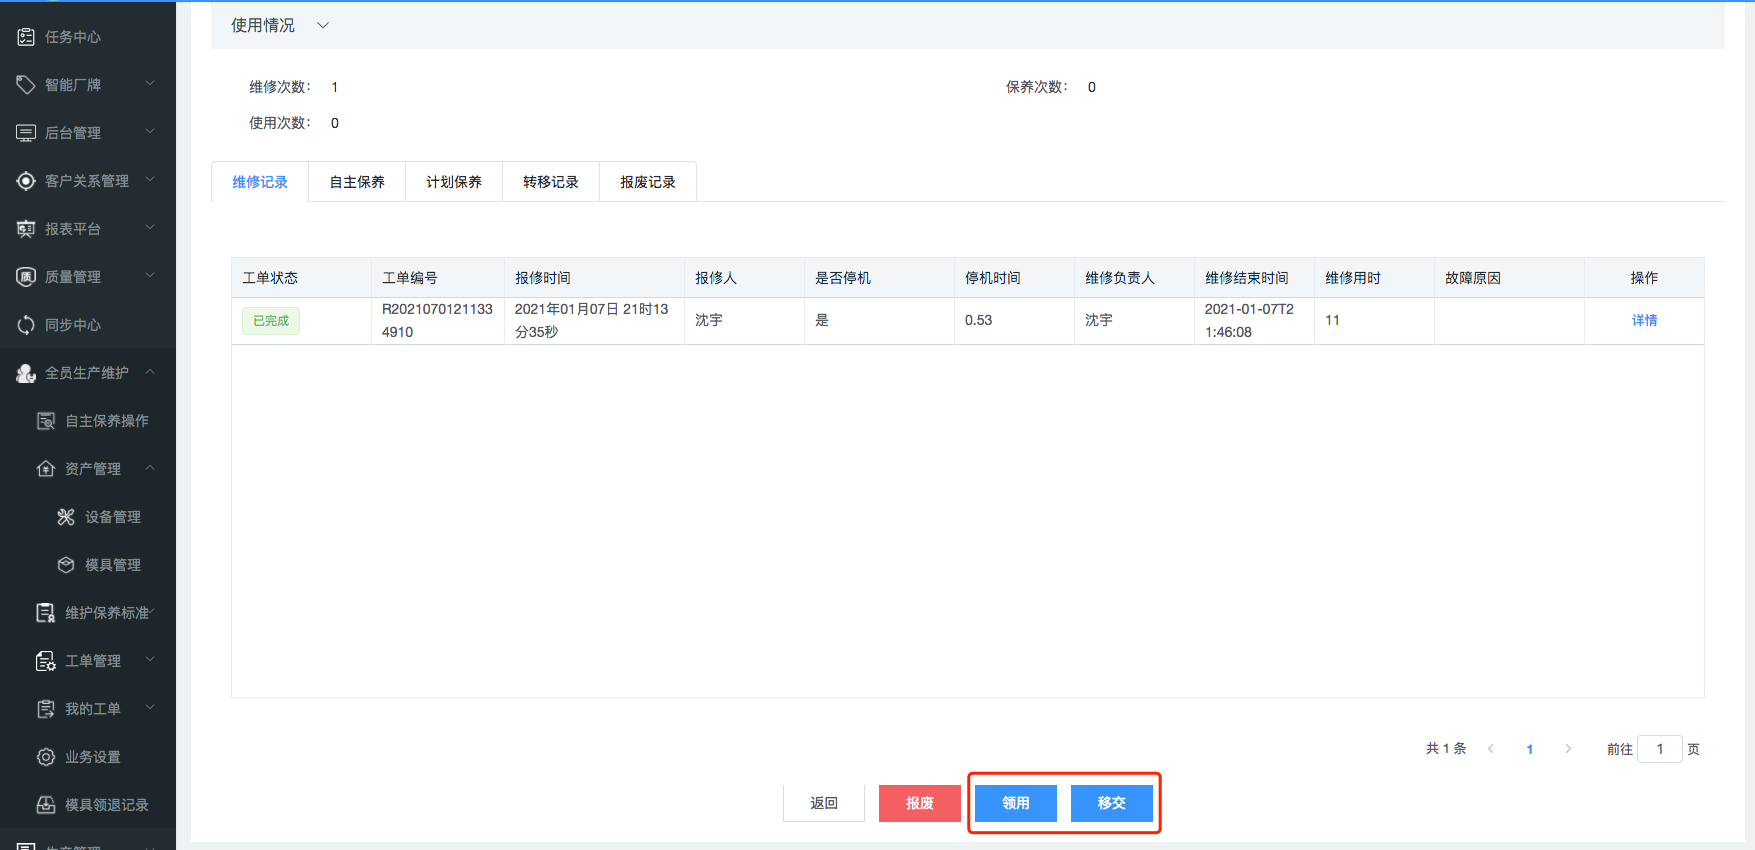Focus the page number input field
1755x850 pixels.
[1659, 749]
